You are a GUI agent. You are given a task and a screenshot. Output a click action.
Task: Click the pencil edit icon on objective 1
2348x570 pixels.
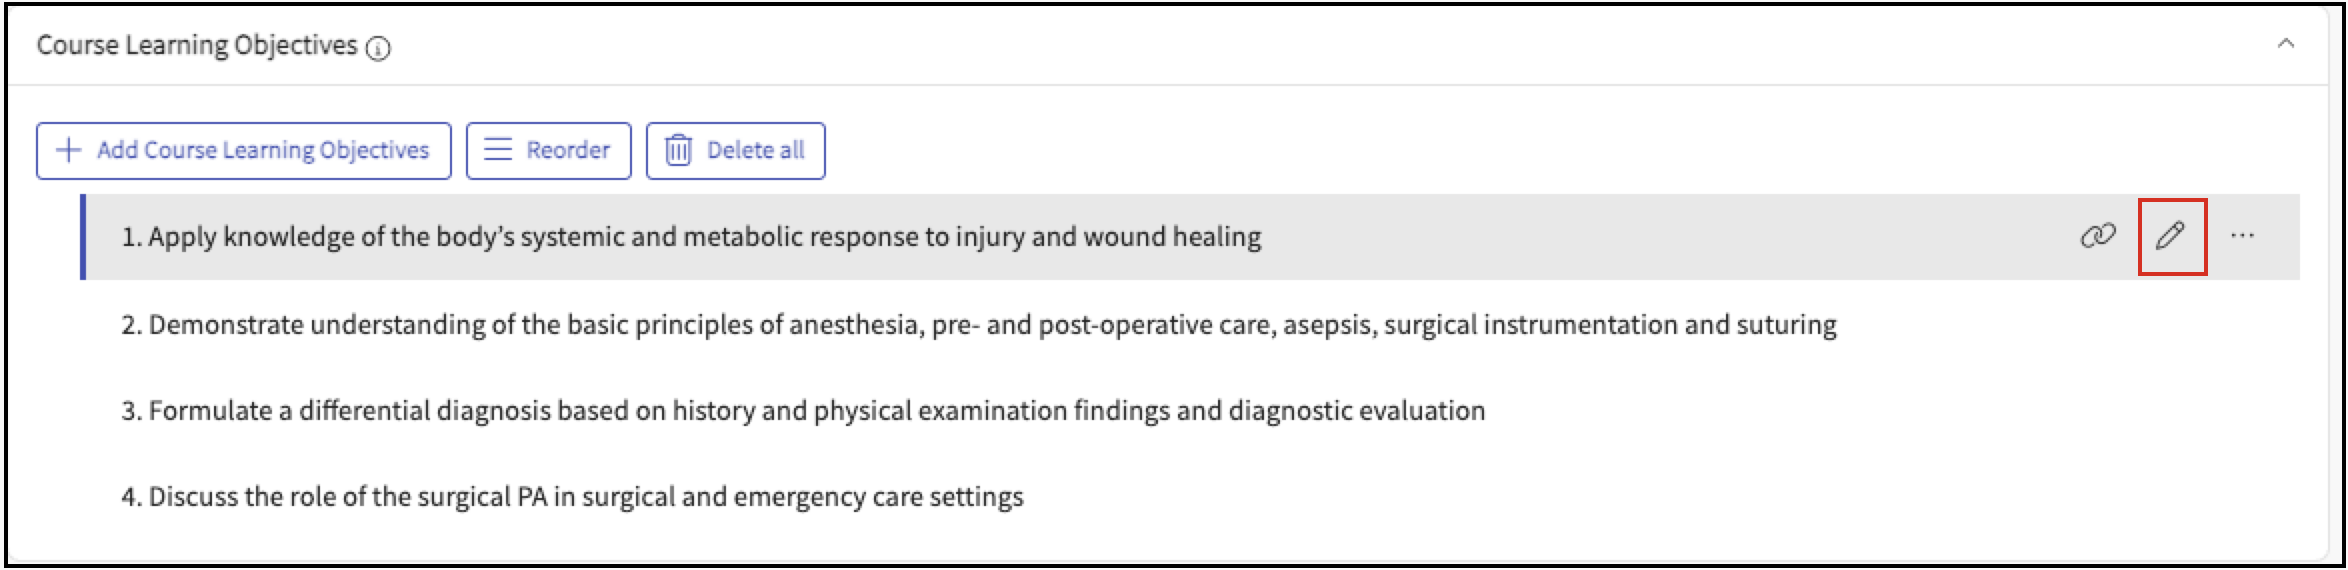pos(2170,236)
